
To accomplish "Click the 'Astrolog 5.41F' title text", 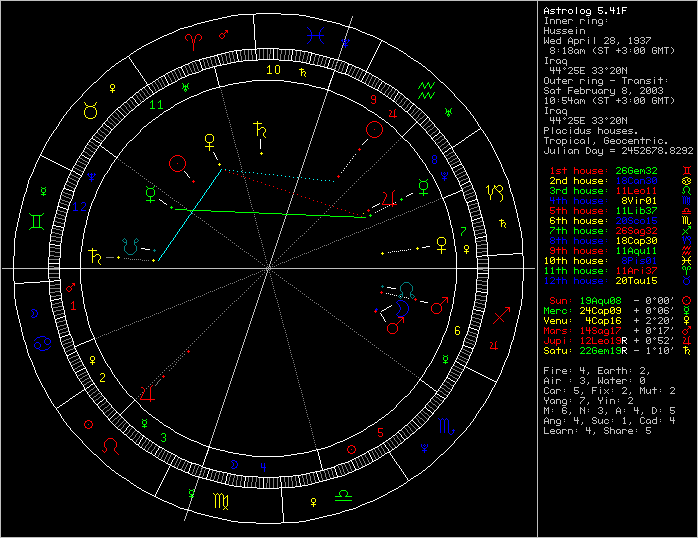I will coord(582,9).
